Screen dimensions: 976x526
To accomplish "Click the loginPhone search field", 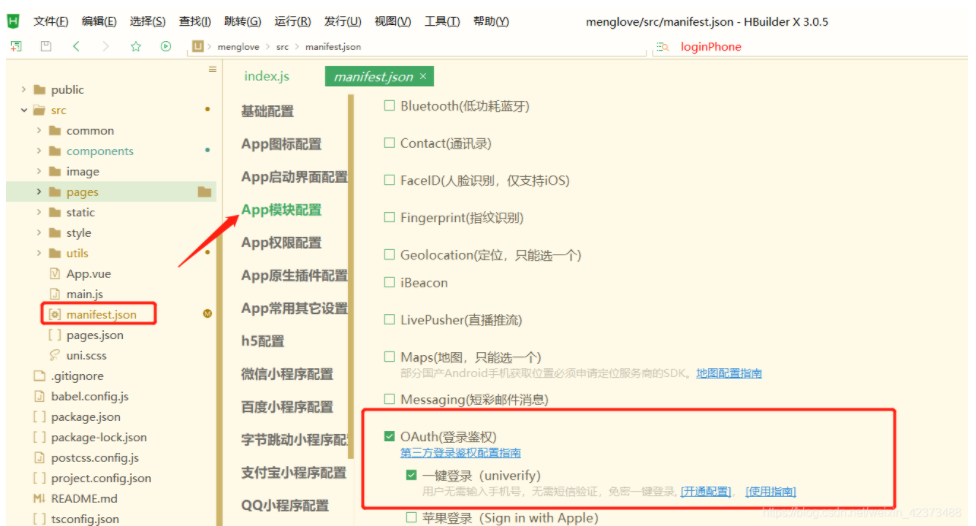I will pos(711,46).
